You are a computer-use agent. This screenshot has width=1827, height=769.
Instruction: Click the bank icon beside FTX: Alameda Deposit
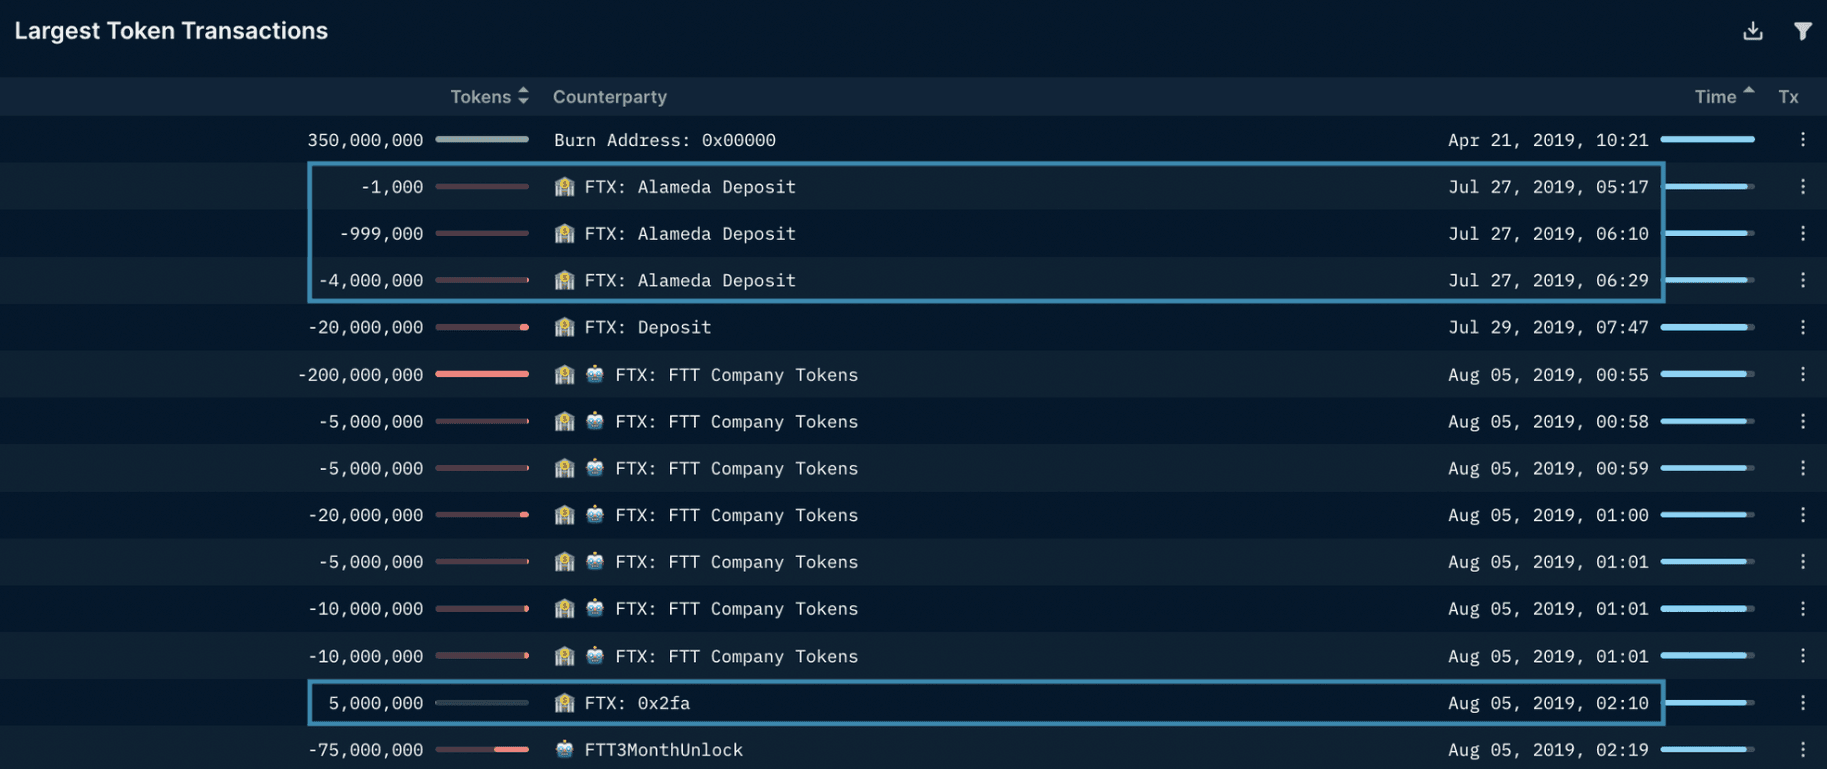[564, 186]
